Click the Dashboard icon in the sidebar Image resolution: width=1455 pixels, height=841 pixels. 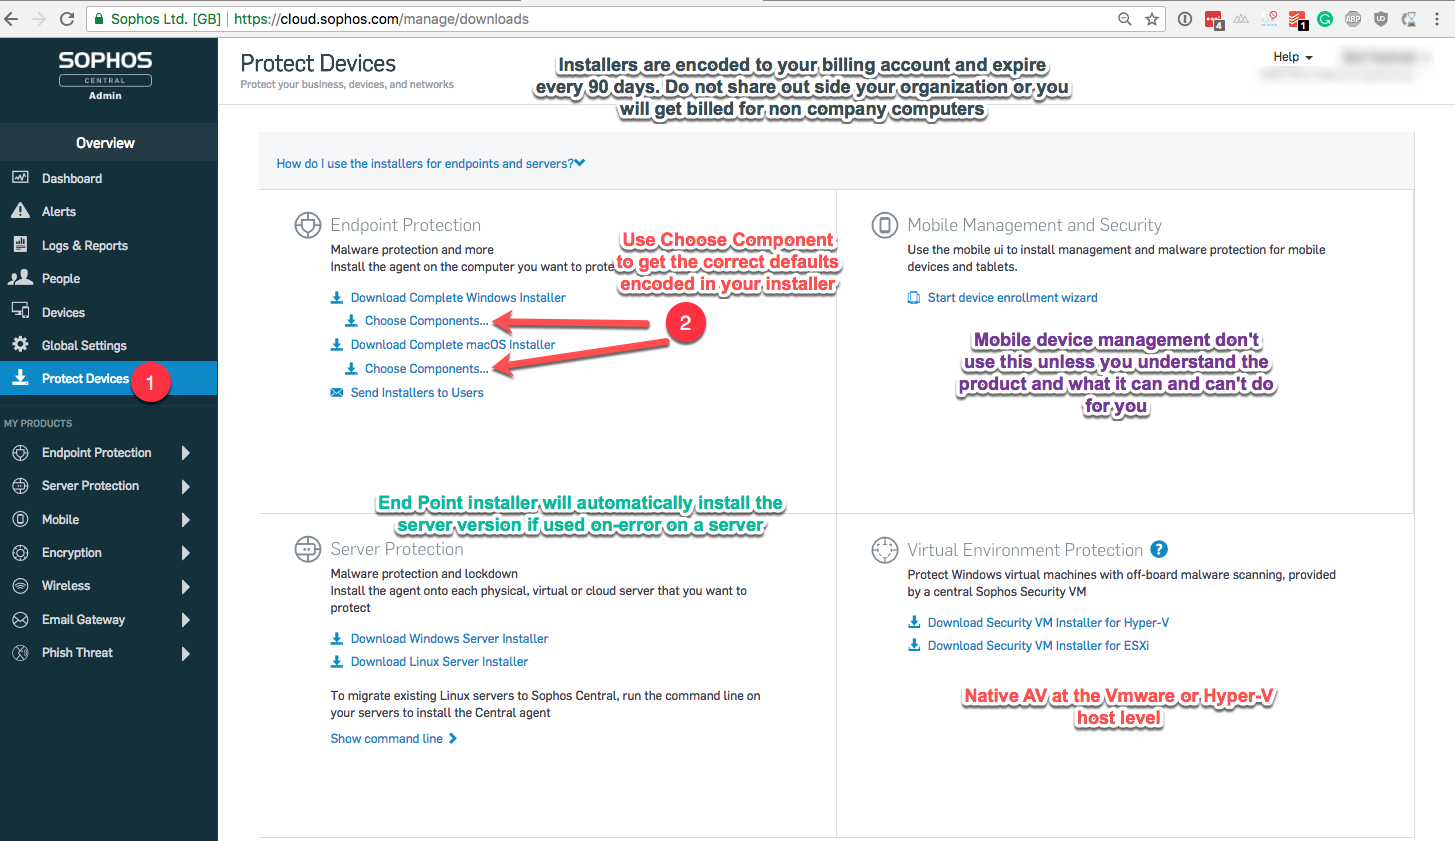coord(22,177)
